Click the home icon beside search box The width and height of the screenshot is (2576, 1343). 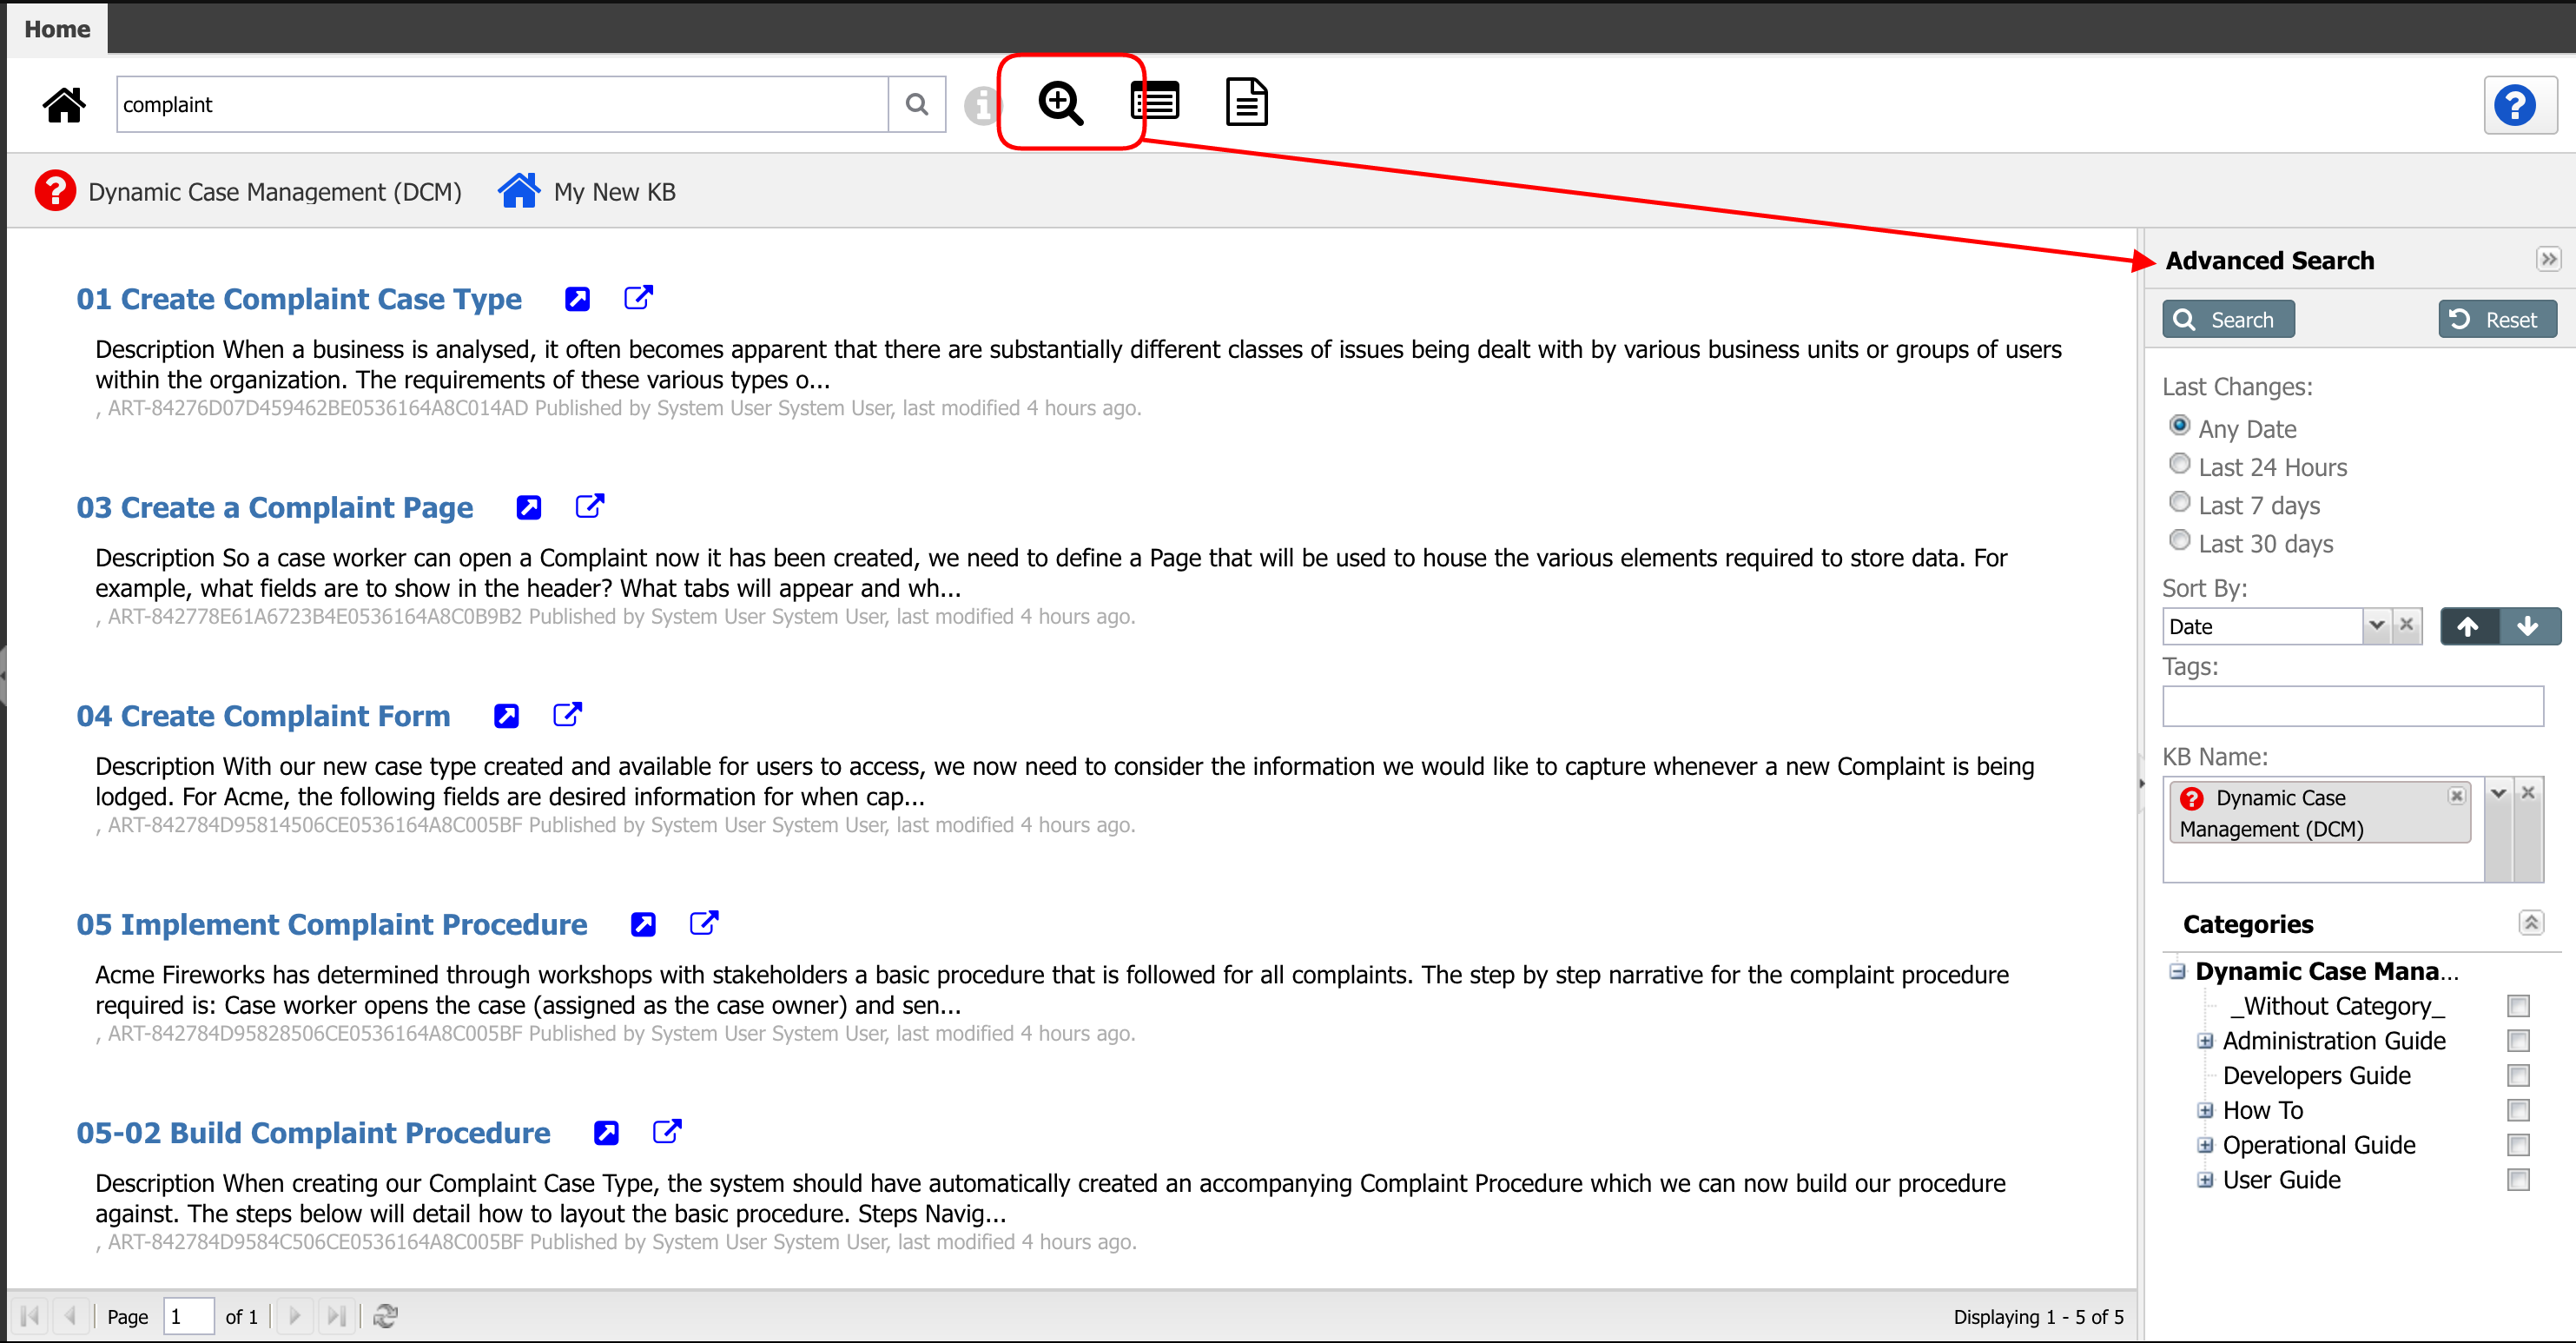[x=64, y=104]
